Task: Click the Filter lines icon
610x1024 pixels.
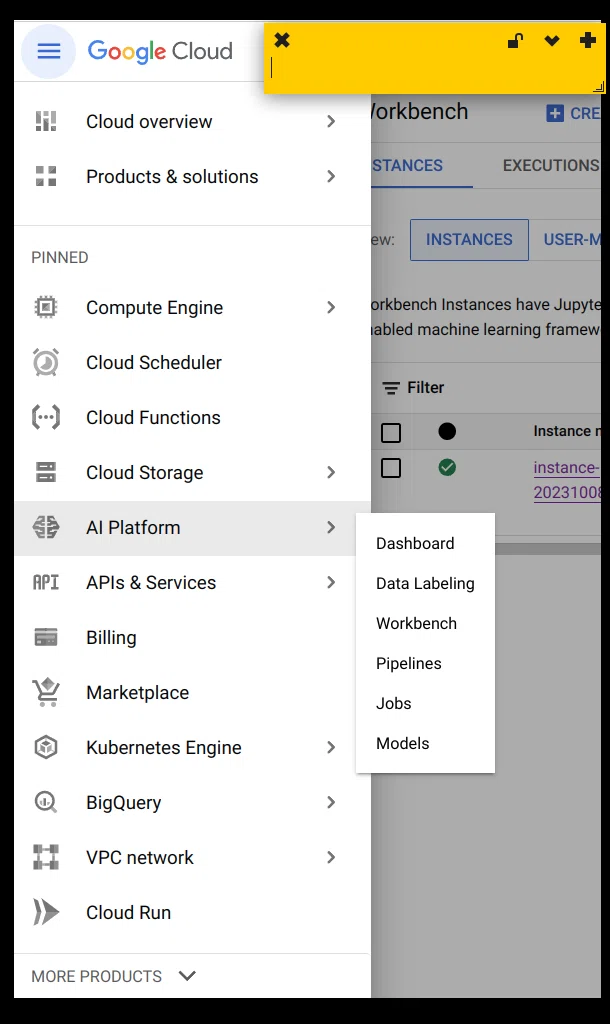Action: point(391,388)
